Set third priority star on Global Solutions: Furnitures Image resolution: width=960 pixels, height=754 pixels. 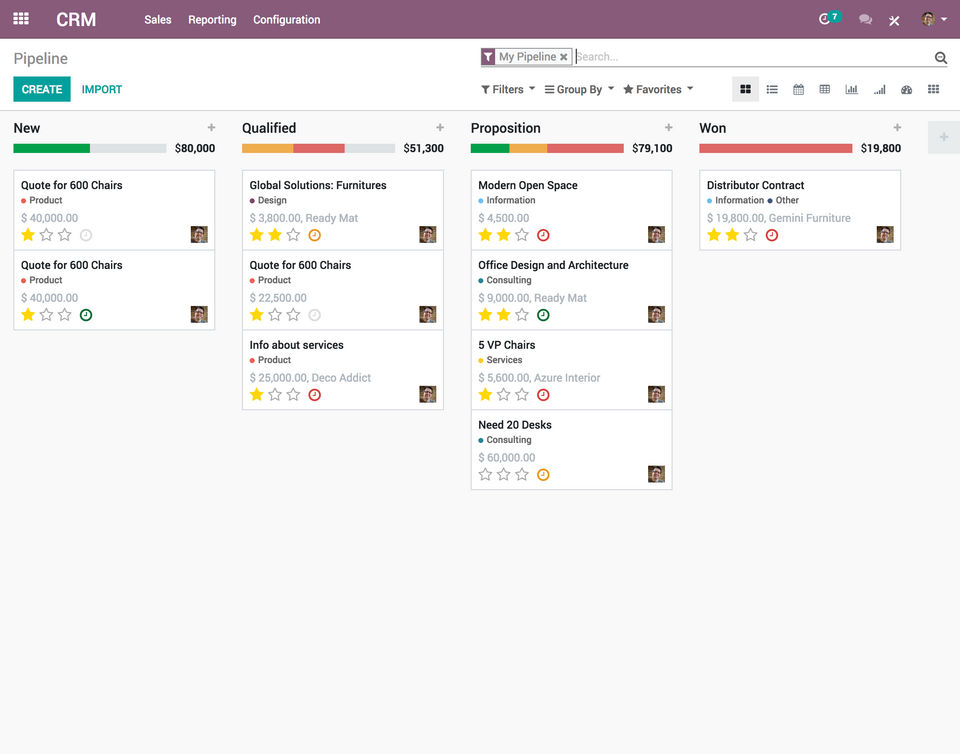pyautogui.click(x=293, y=235)
